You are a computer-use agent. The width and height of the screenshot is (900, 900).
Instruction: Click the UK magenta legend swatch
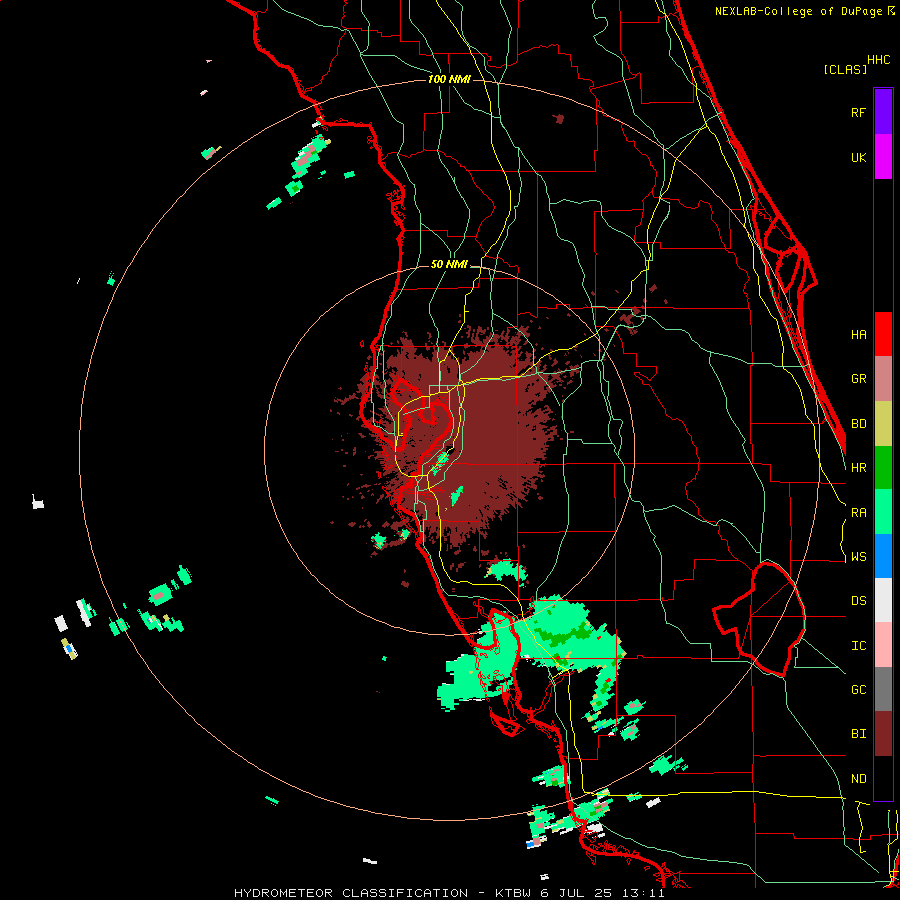coord(883,157)
